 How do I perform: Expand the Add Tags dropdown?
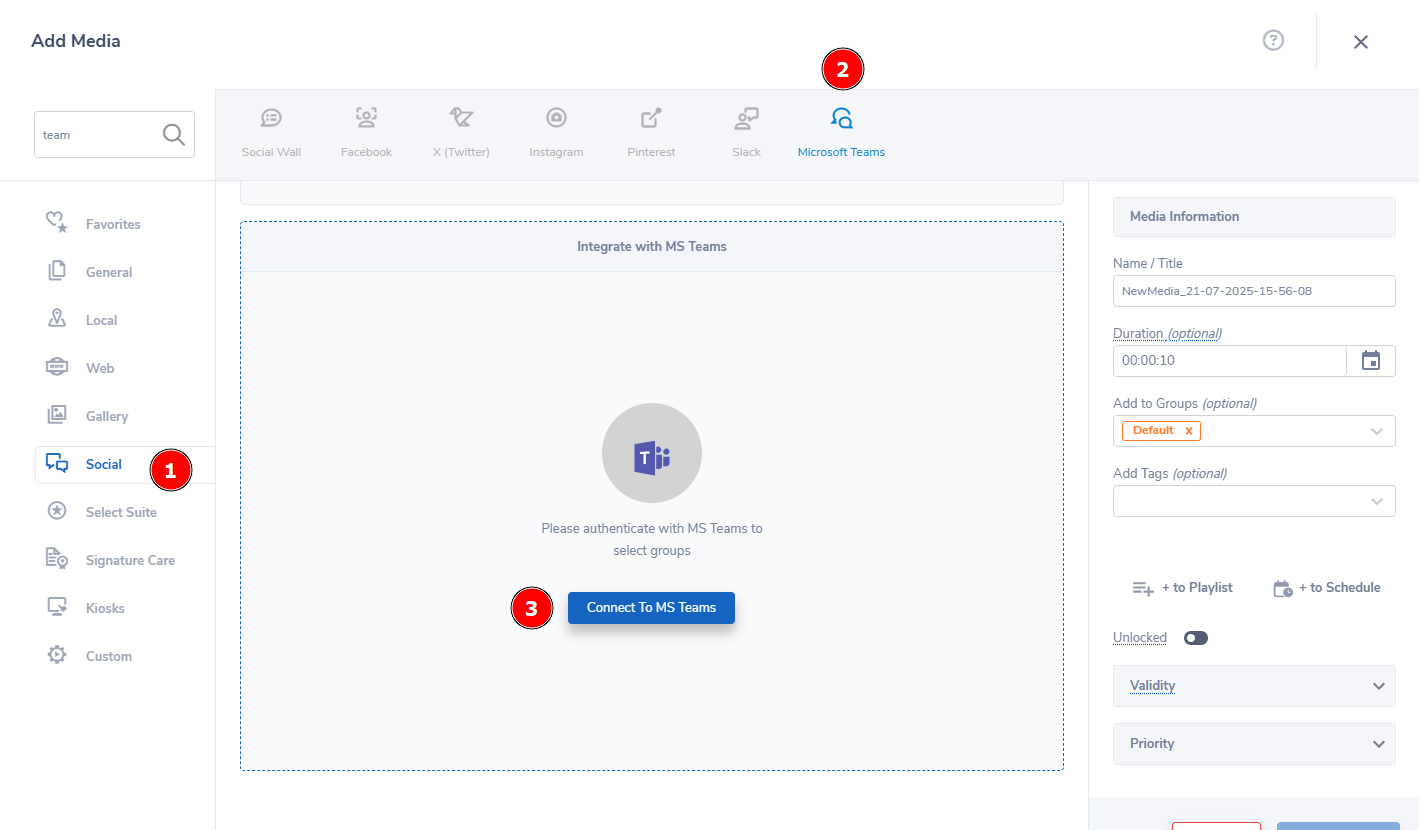pos(1377,501)
